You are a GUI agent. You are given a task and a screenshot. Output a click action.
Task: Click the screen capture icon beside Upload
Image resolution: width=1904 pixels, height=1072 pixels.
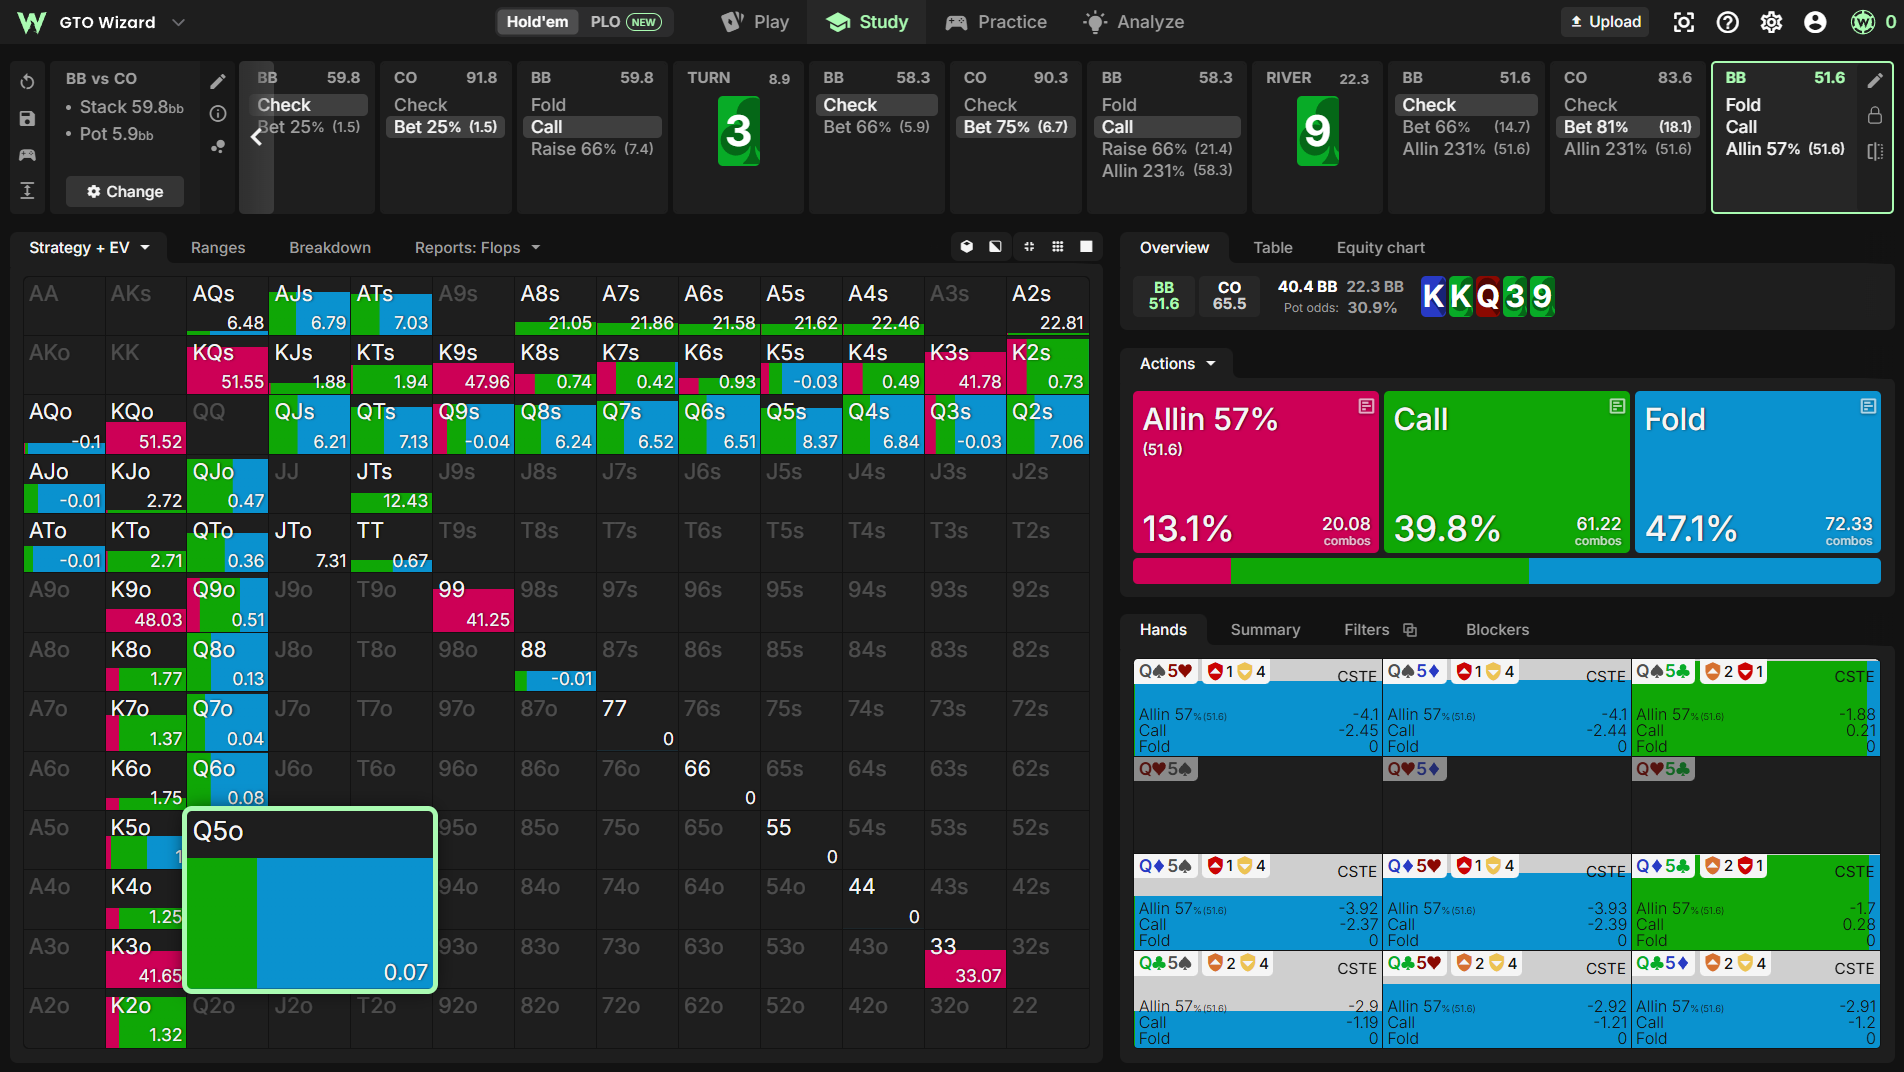coord(1684,22)
